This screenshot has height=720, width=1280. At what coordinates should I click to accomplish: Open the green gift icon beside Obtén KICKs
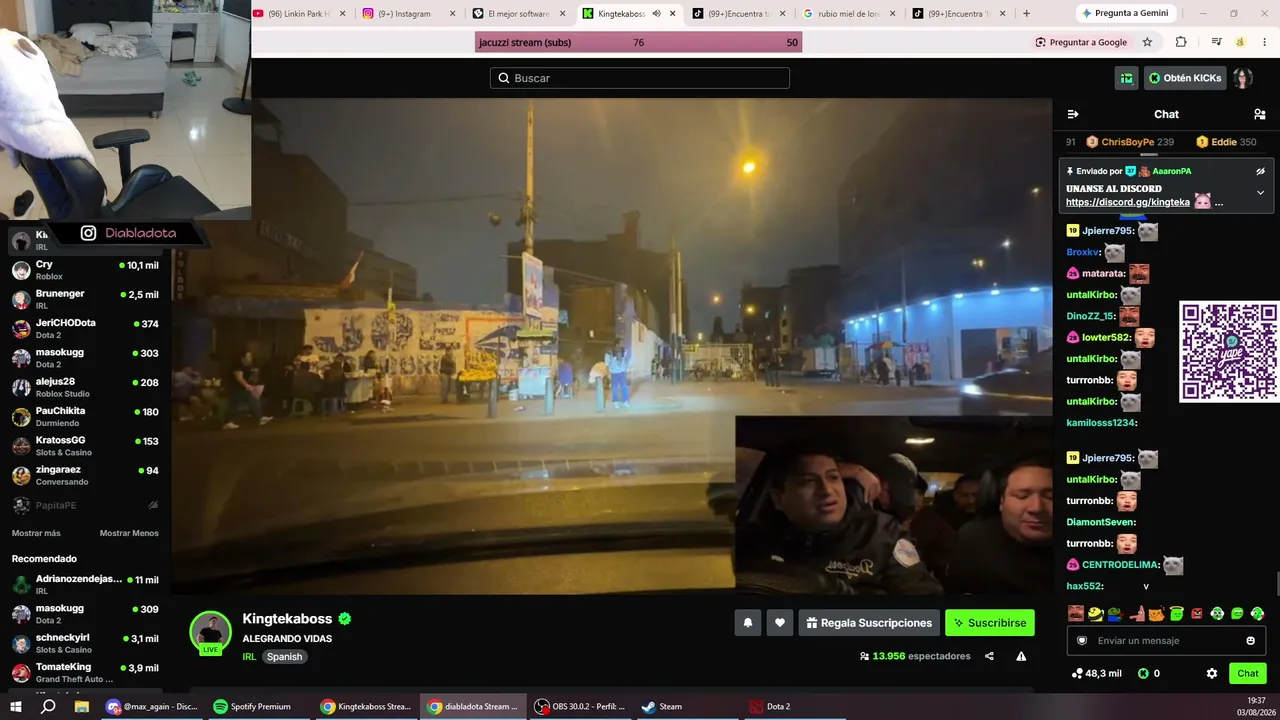tap(1127, 78)
